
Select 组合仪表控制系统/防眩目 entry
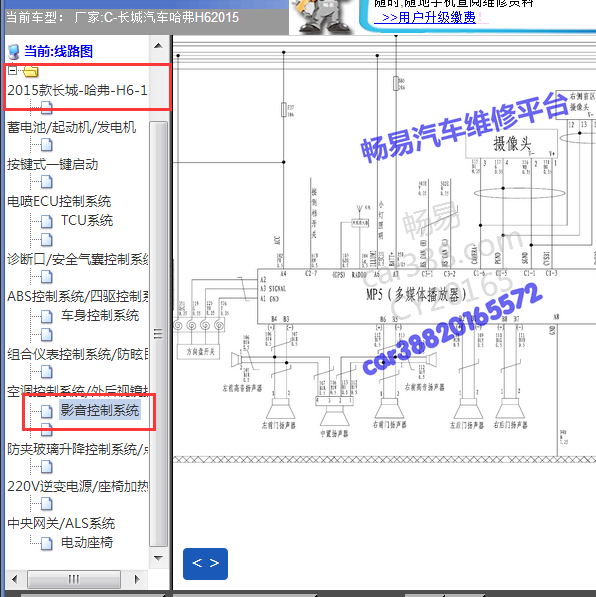coord(78,354)
